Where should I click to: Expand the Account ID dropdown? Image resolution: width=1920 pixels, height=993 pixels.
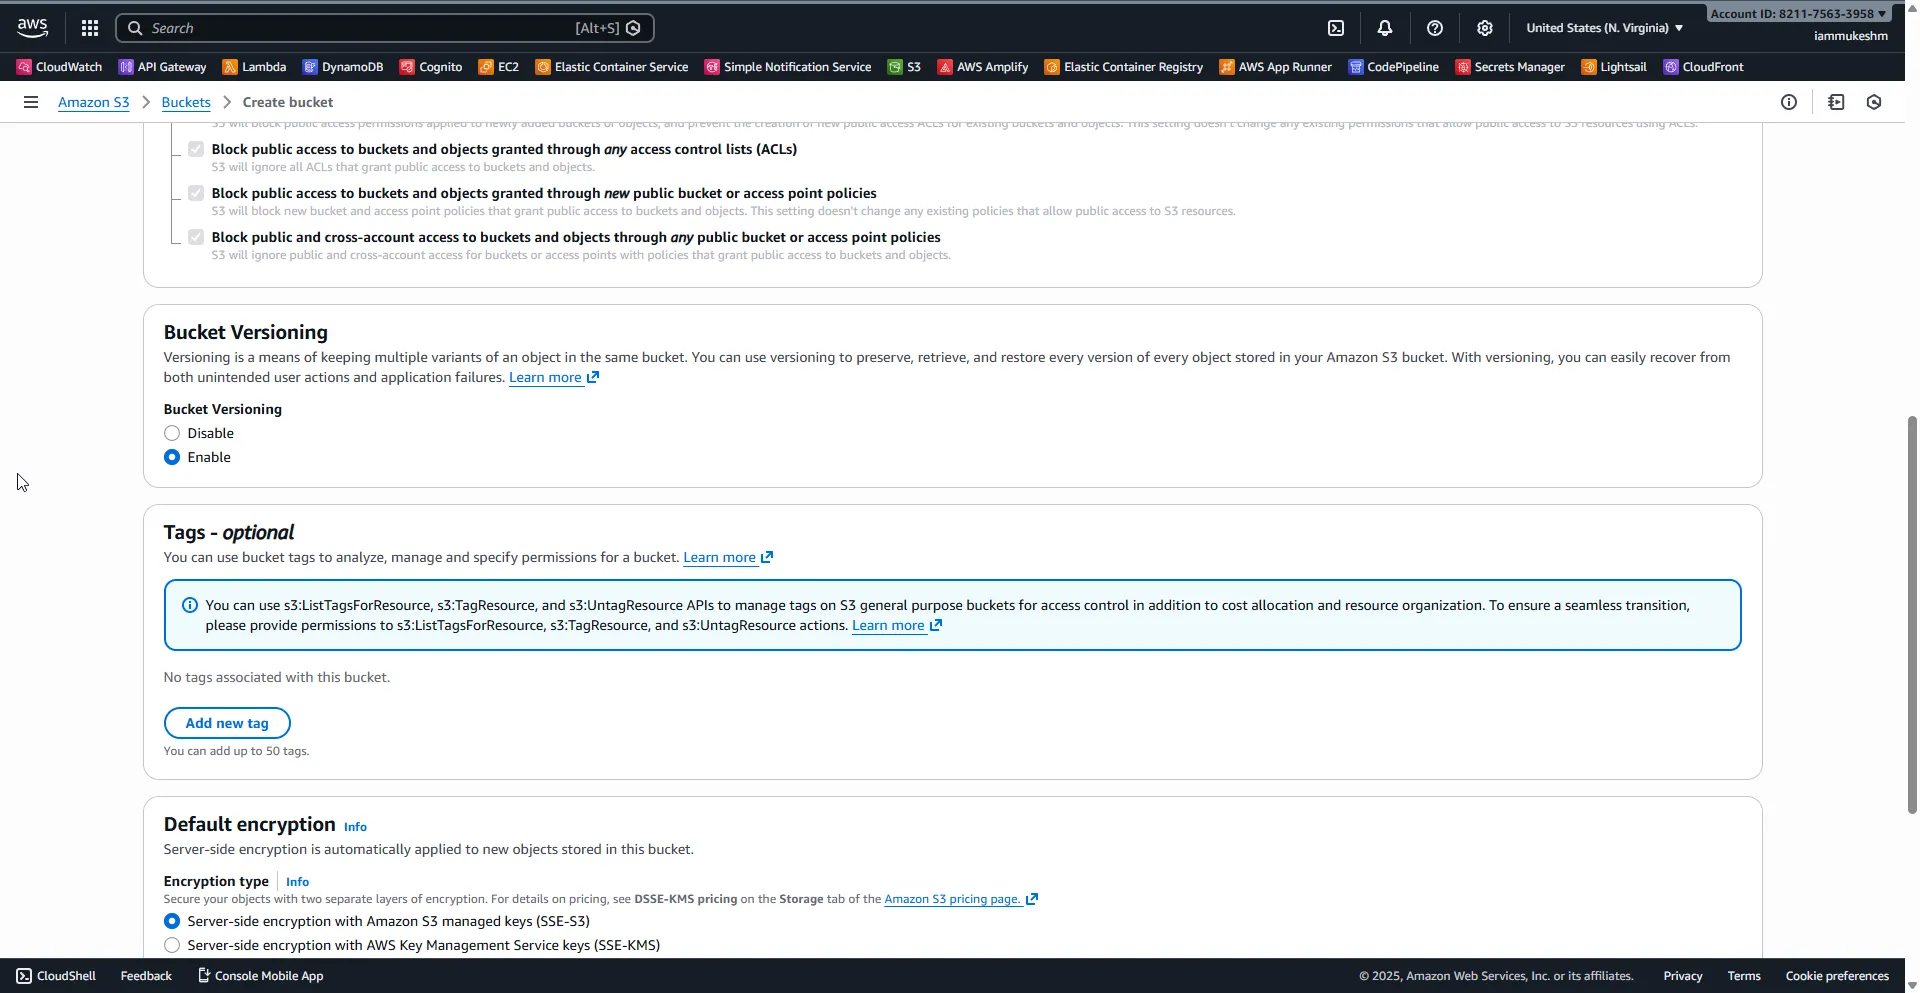pos(1797,13)
